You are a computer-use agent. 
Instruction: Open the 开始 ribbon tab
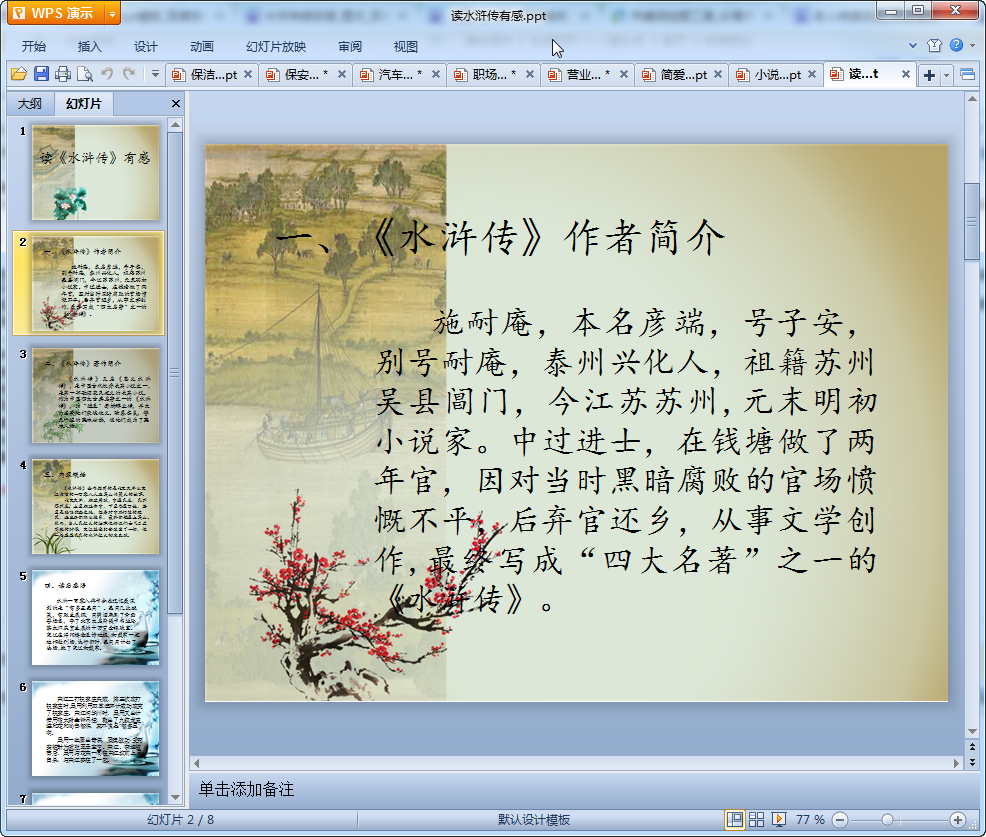(34, 47)
